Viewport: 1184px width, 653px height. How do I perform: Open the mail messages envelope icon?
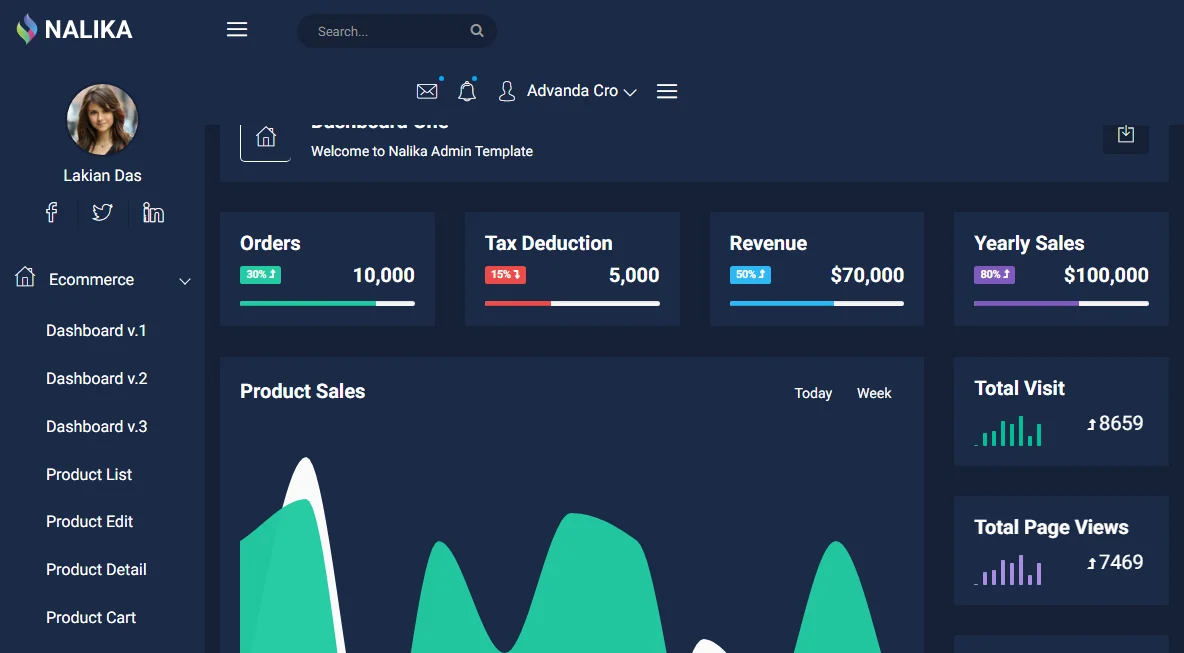click(427, 91)
